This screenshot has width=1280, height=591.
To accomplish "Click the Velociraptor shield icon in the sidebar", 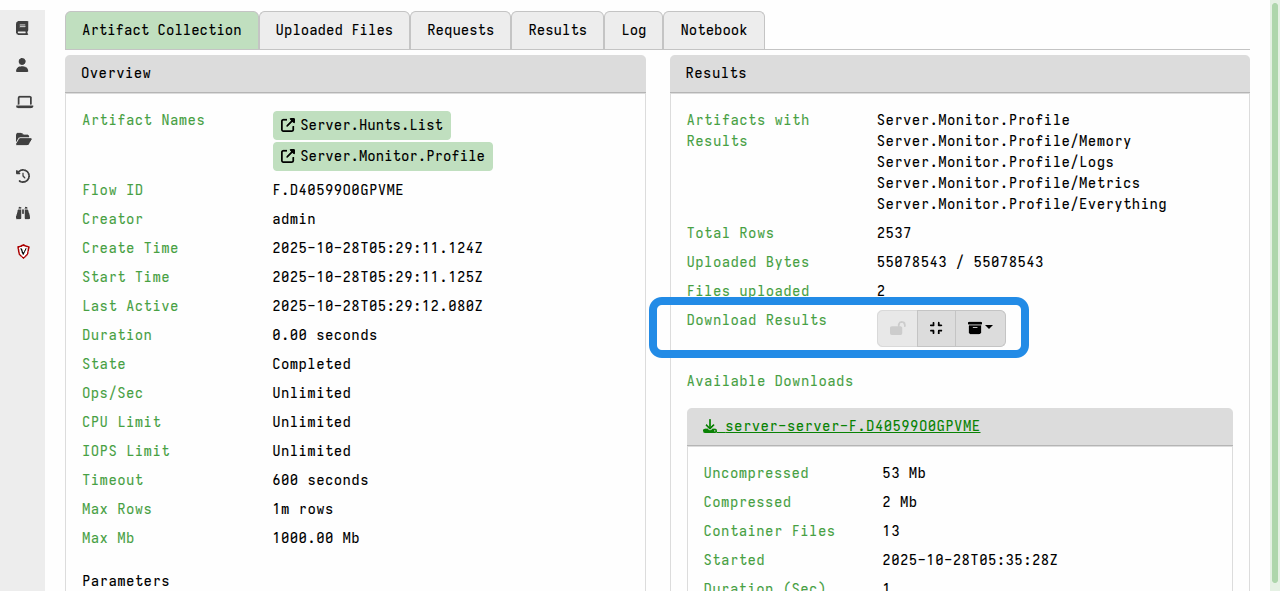I will pos(22,251).
